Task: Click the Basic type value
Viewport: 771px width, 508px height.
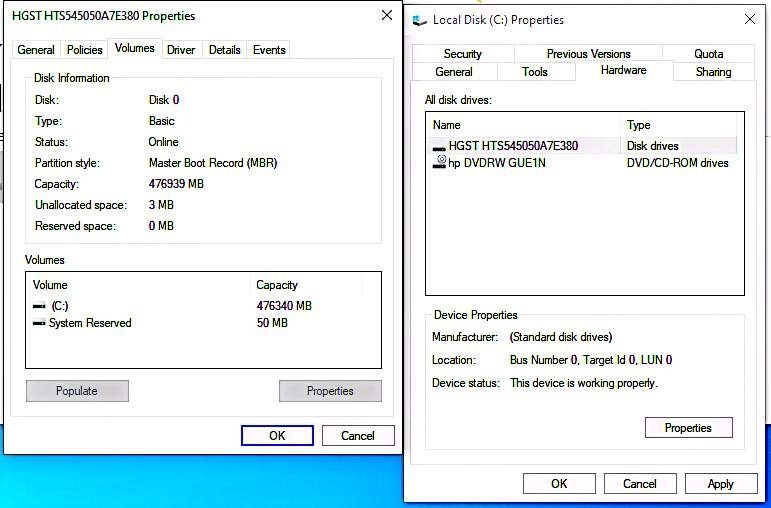Action: click(x=162, y=121)
